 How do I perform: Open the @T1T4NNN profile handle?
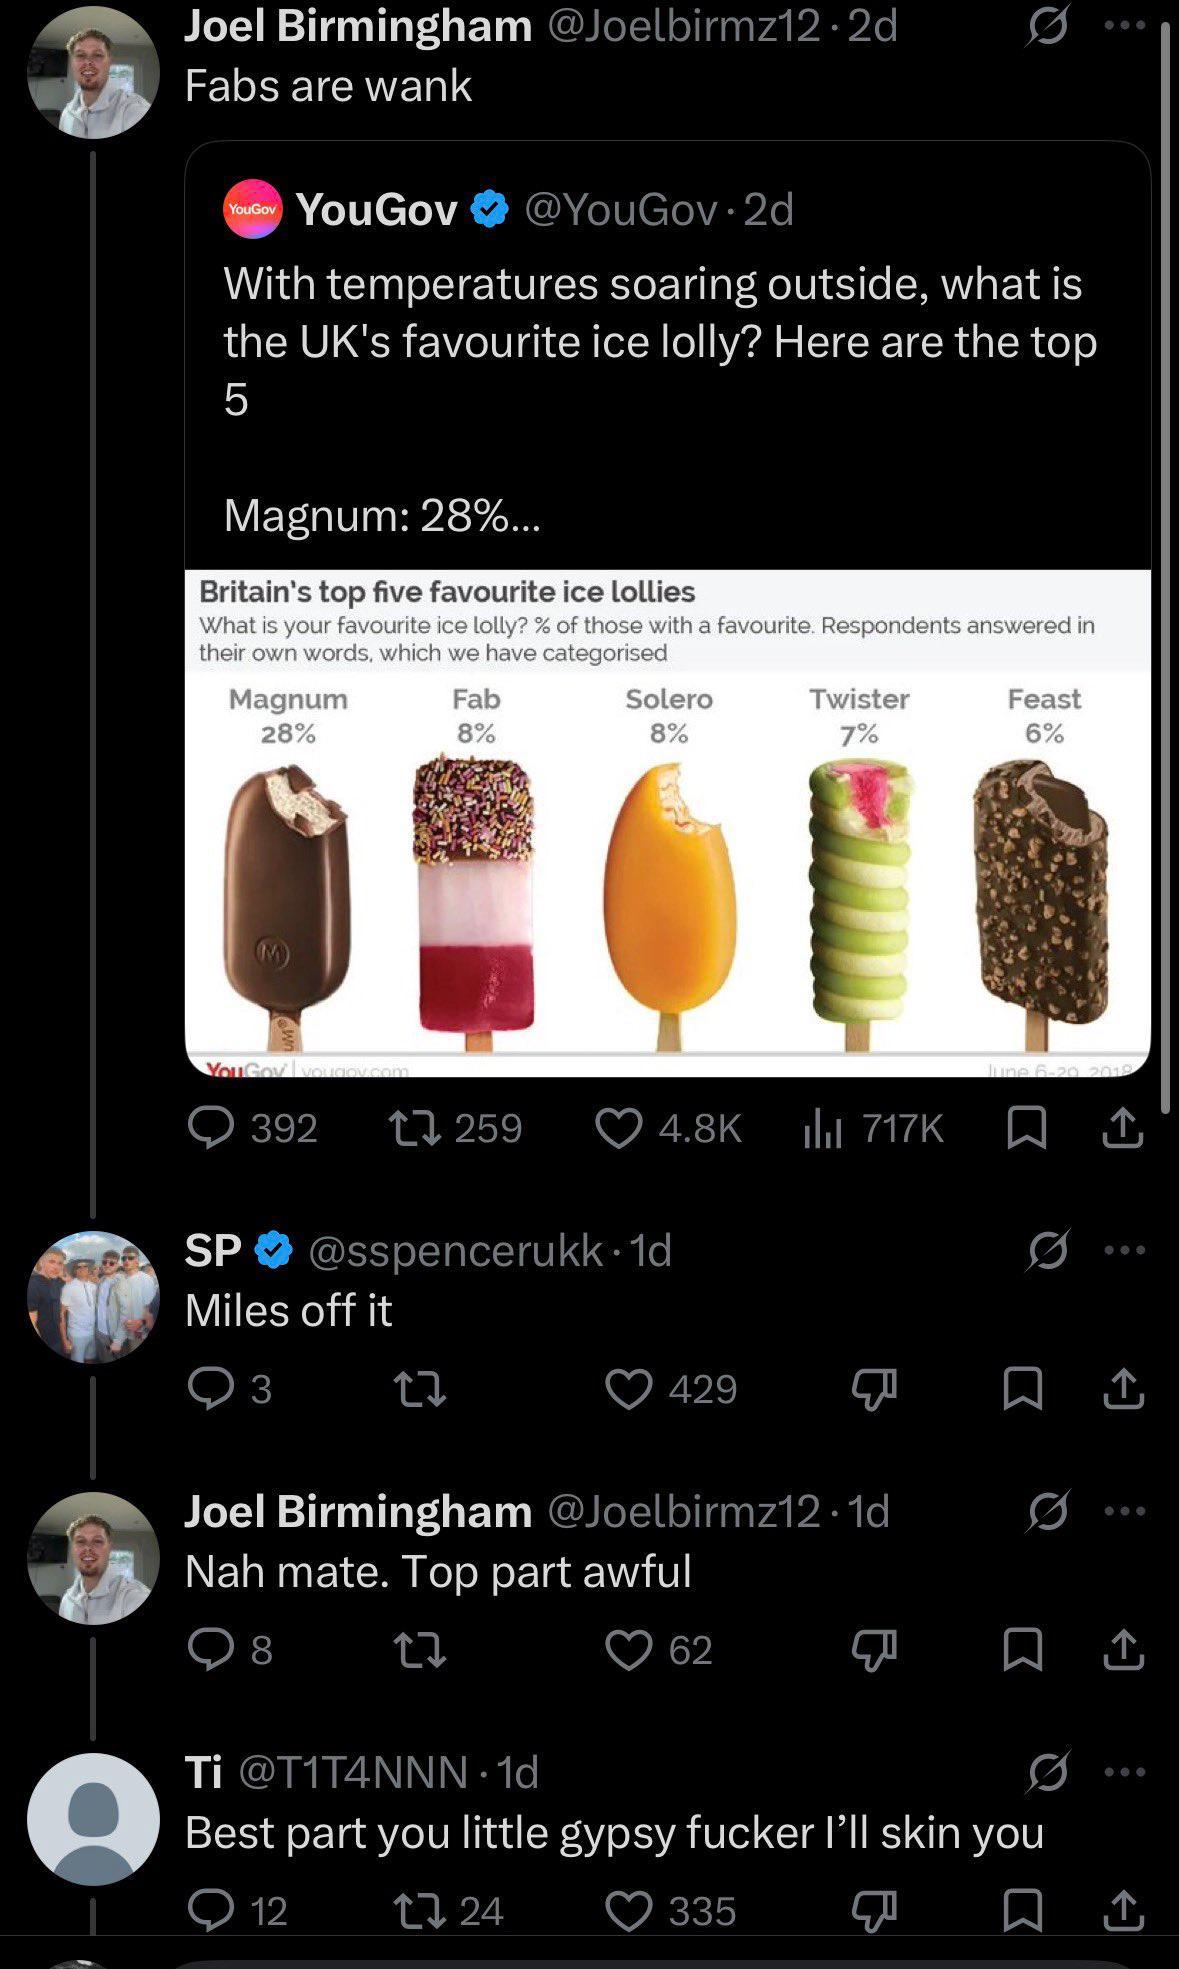click(x=352, y=1773)
